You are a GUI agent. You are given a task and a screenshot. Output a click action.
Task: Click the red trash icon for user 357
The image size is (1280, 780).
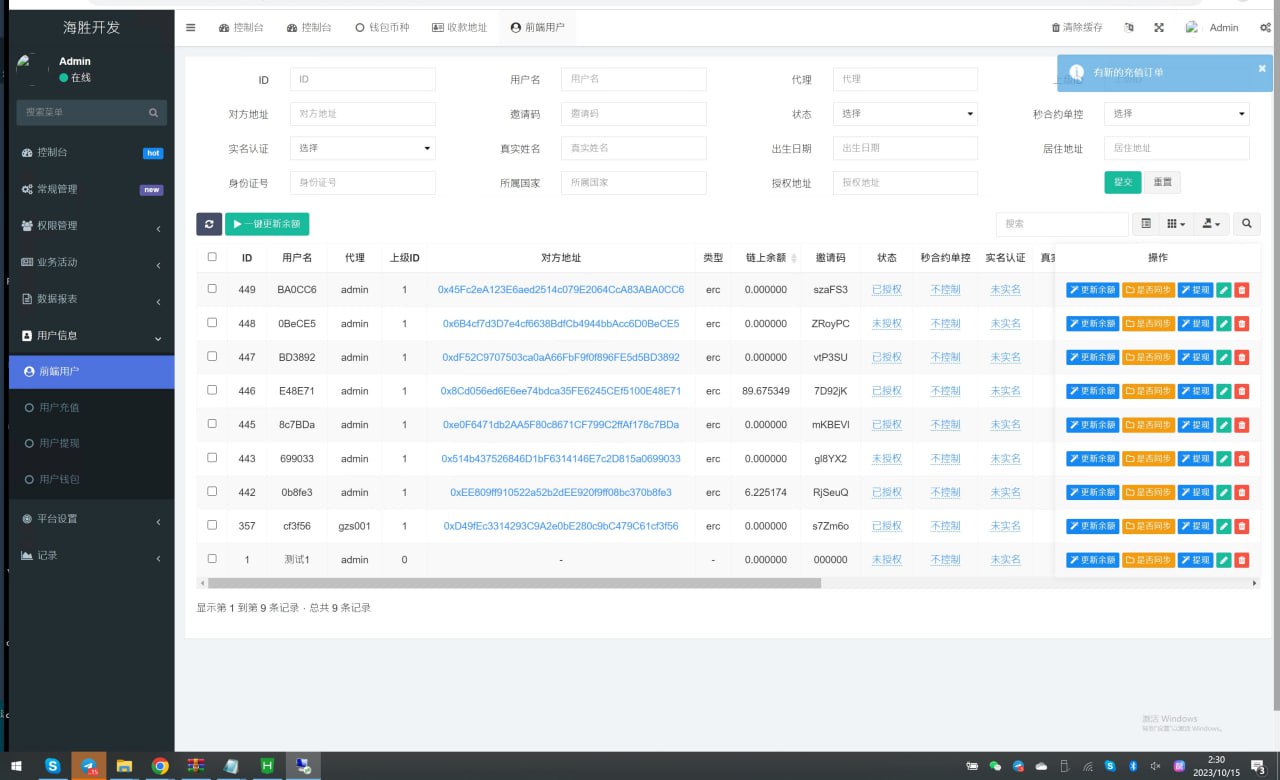click(1241, 526)
